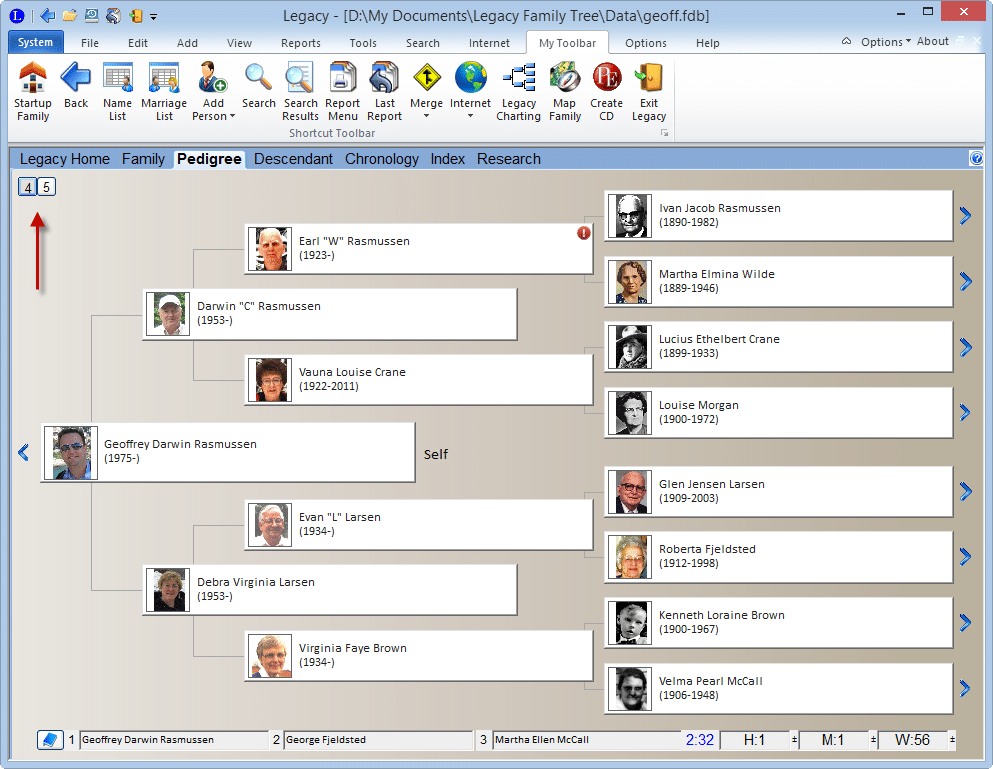993x769 pixels.
Task: Launch the Search tool
Action: tap(258, 85)
